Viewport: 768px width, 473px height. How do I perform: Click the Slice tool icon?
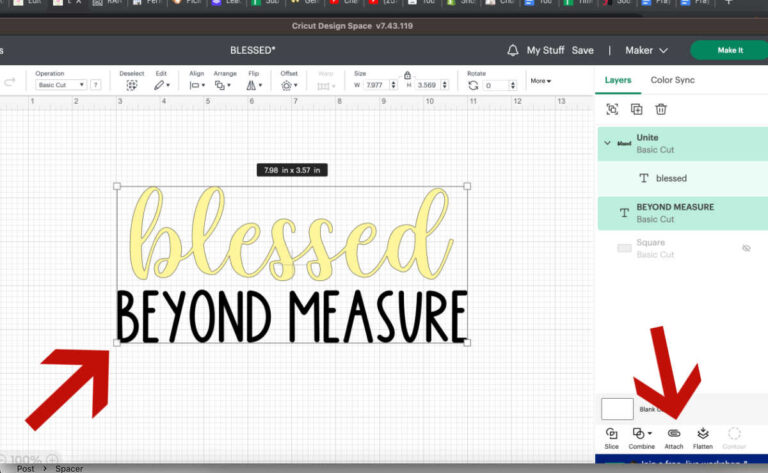tap(612, 434)
